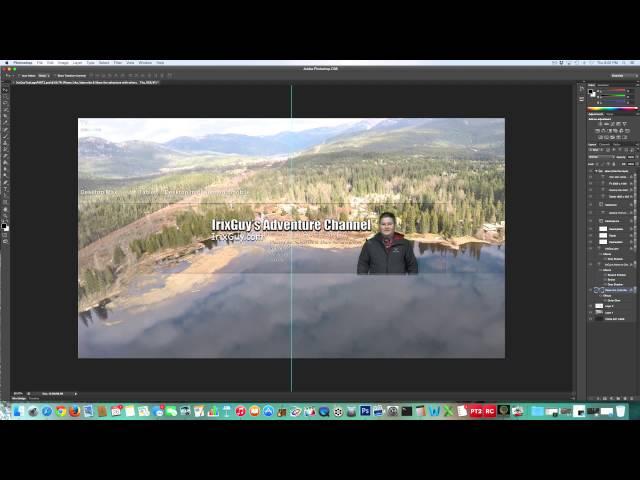
Task: Select the open document tab
Action: [x=86, y=82]
